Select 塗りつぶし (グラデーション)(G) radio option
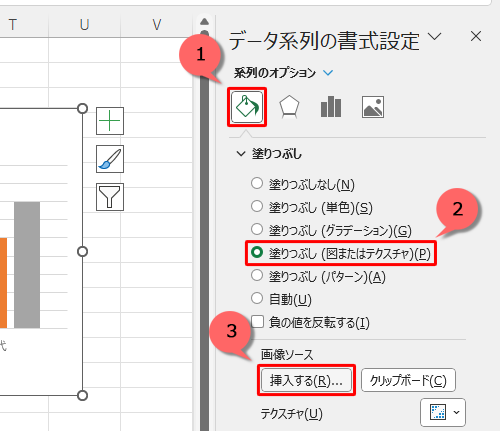 pos(257,229)
